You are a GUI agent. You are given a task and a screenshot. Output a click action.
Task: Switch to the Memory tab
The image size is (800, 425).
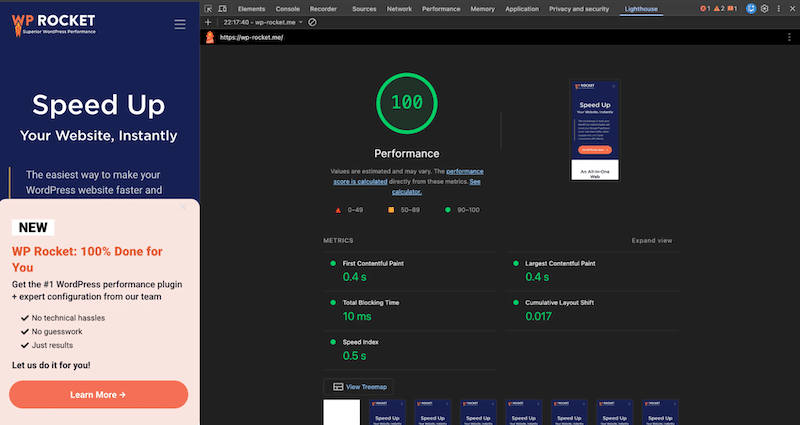(483, 9)
